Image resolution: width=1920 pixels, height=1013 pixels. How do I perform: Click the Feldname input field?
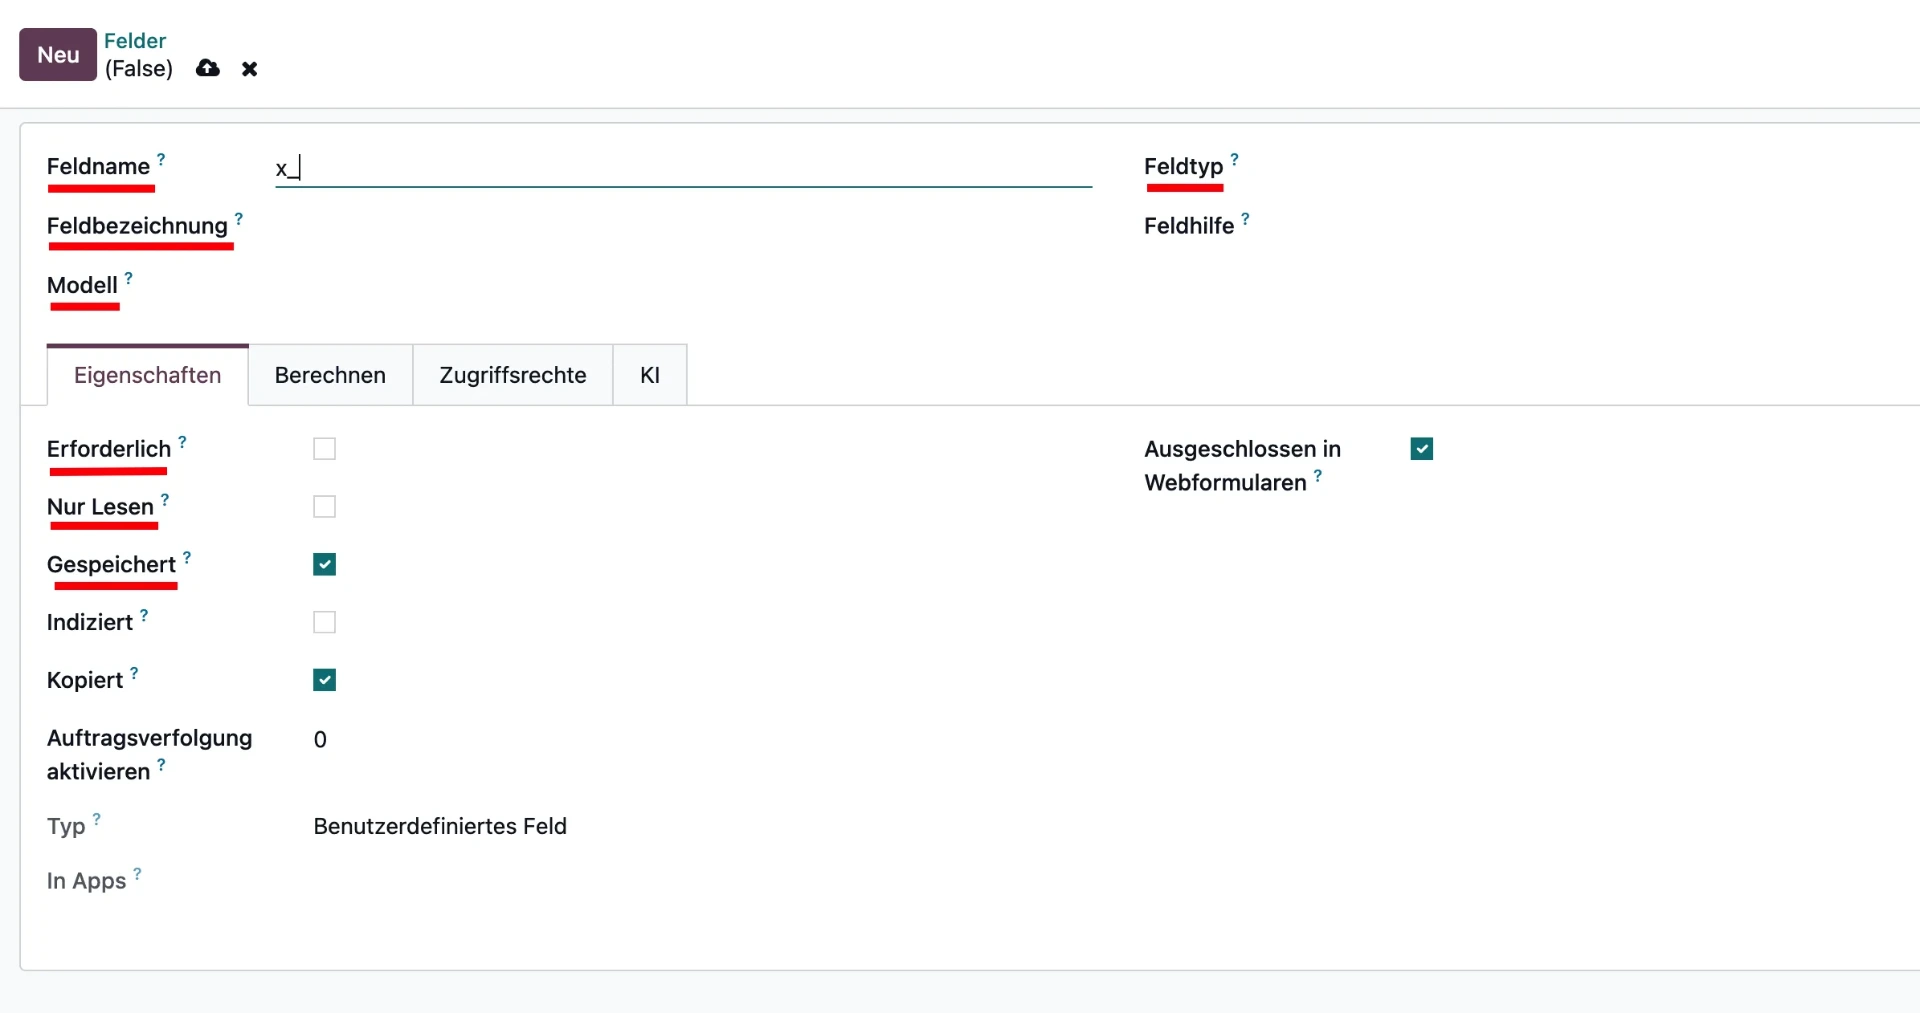click(x=680, y=167)
